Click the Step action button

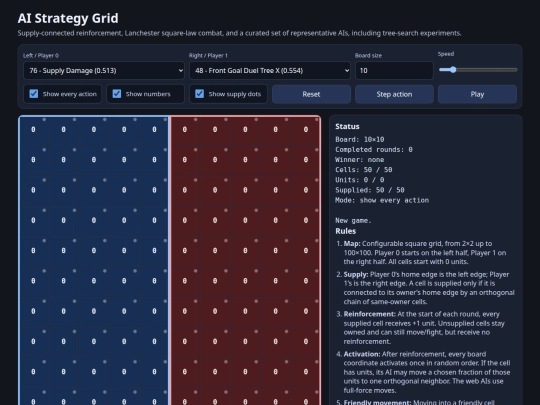point(394,94)
